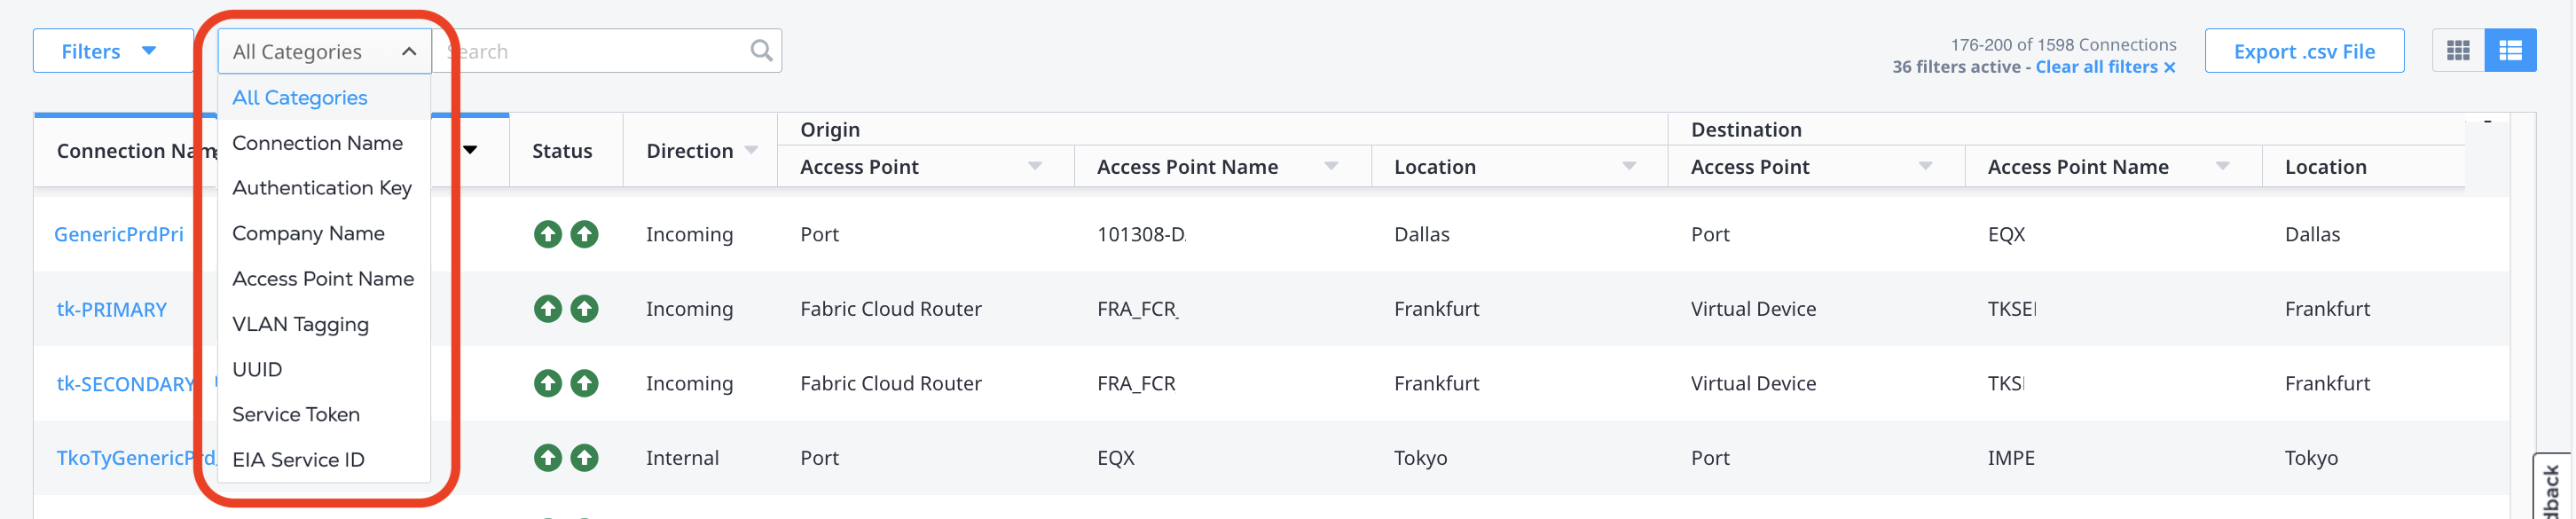
Task: Switch to grid view icon
Action: point(2458,51)
